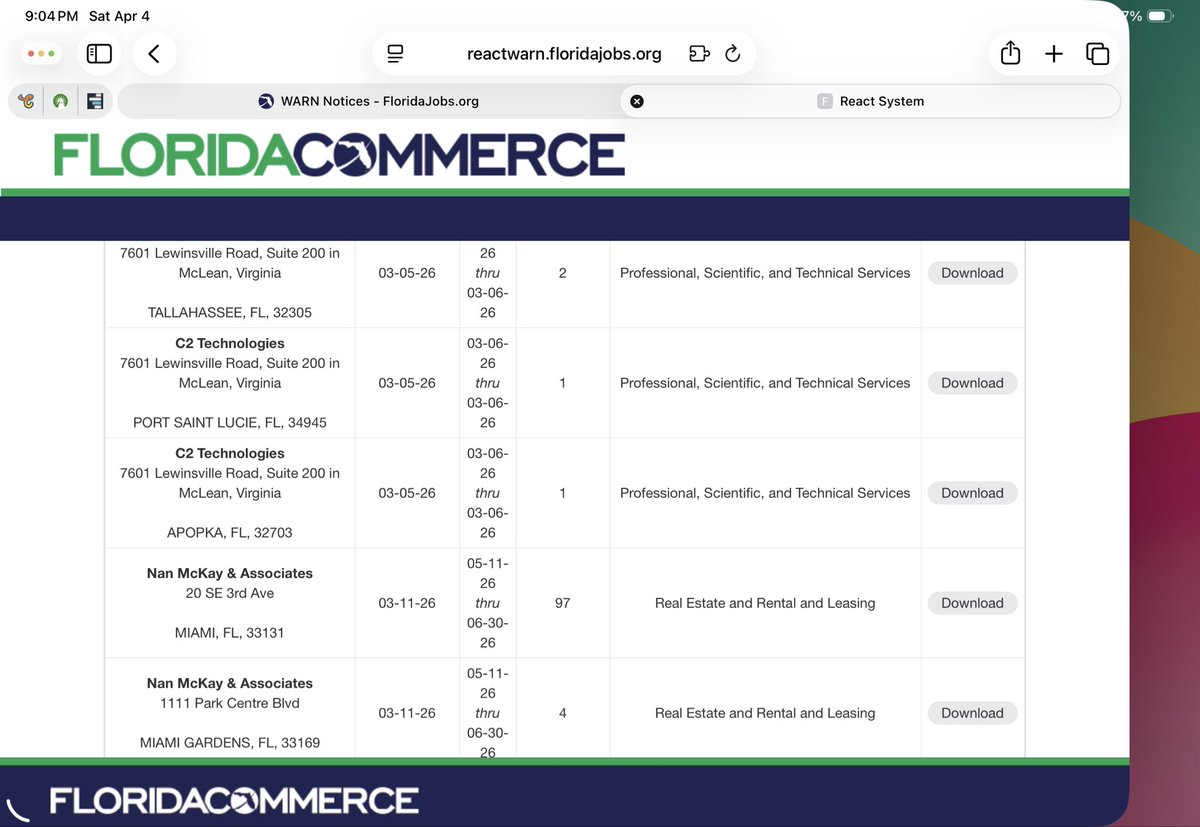Select the text TALLAHASSEE, FL, 32305
The width and height of the screenshot is (1200, 827).
[230, 313]
